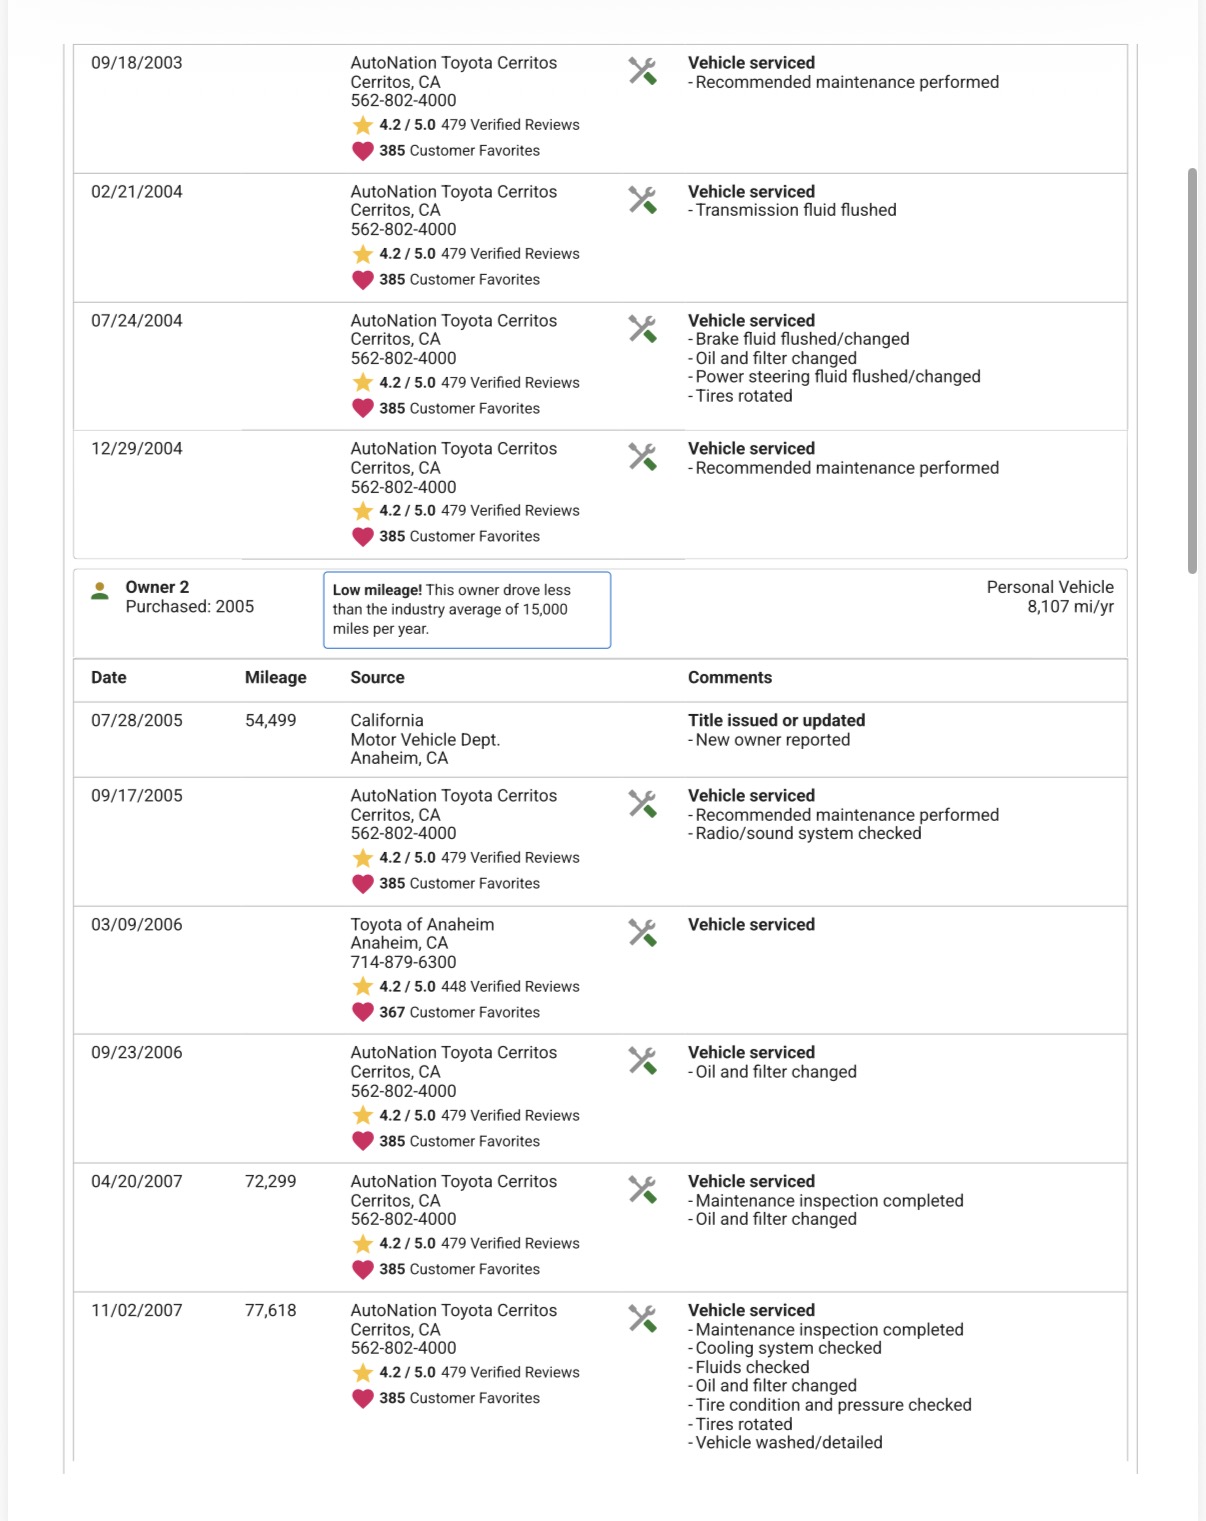Click the service wrench icon for 02/21/2004

point(642,200)
